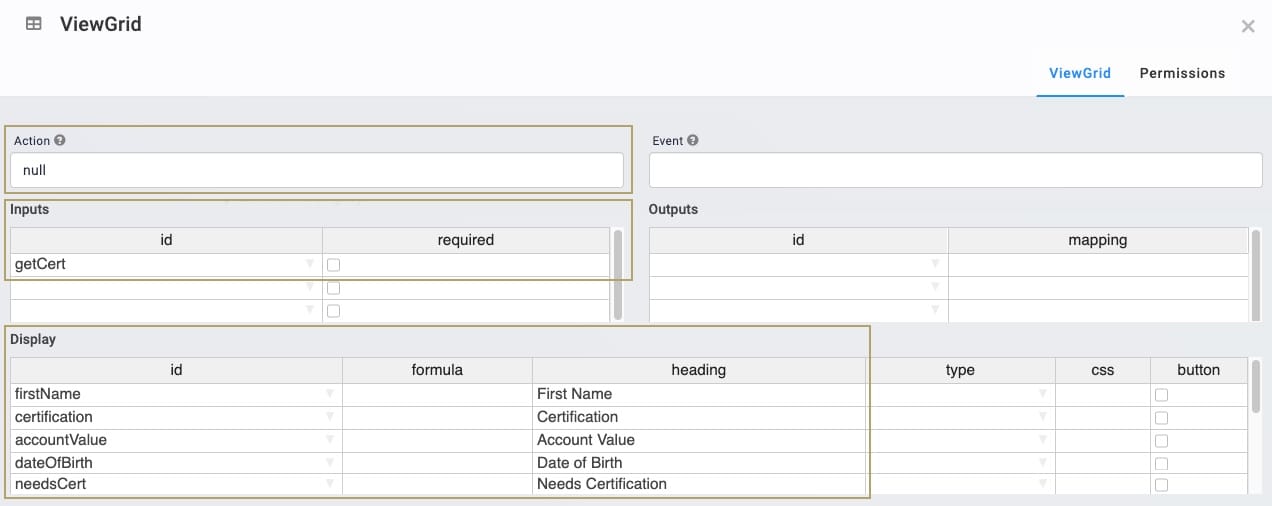
Task: Click the Action input field containing null
Action: (x=317, y=170)
